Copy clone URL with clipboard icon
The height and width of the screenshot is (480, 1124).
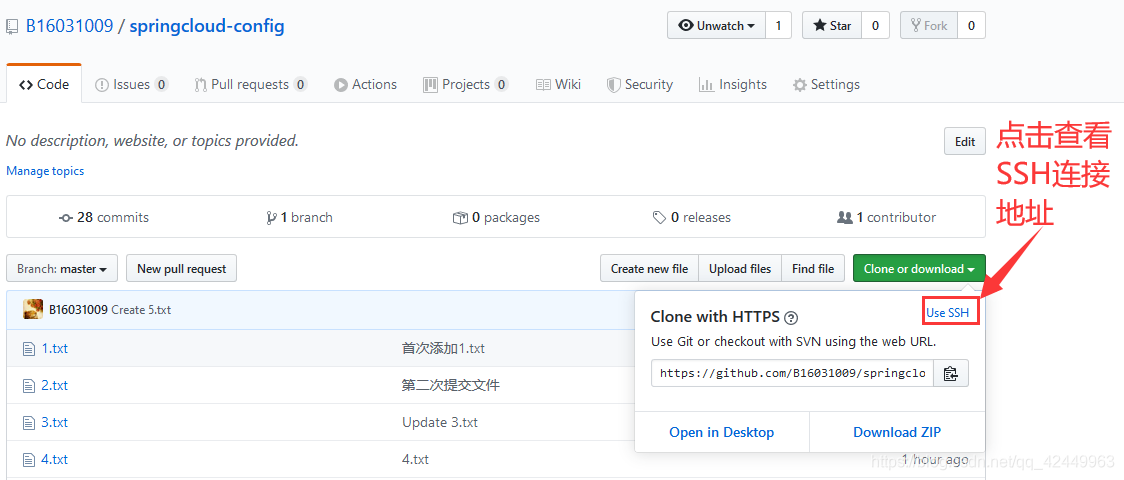tap(950, 374)
